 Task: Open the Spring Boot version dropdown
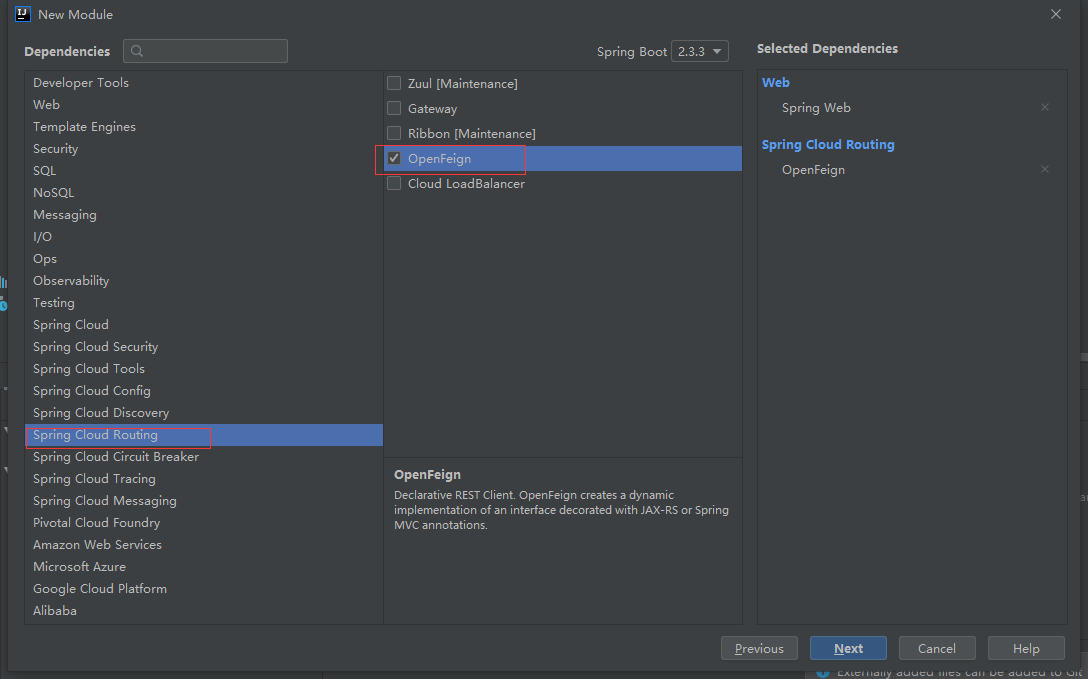coord(699,51)
